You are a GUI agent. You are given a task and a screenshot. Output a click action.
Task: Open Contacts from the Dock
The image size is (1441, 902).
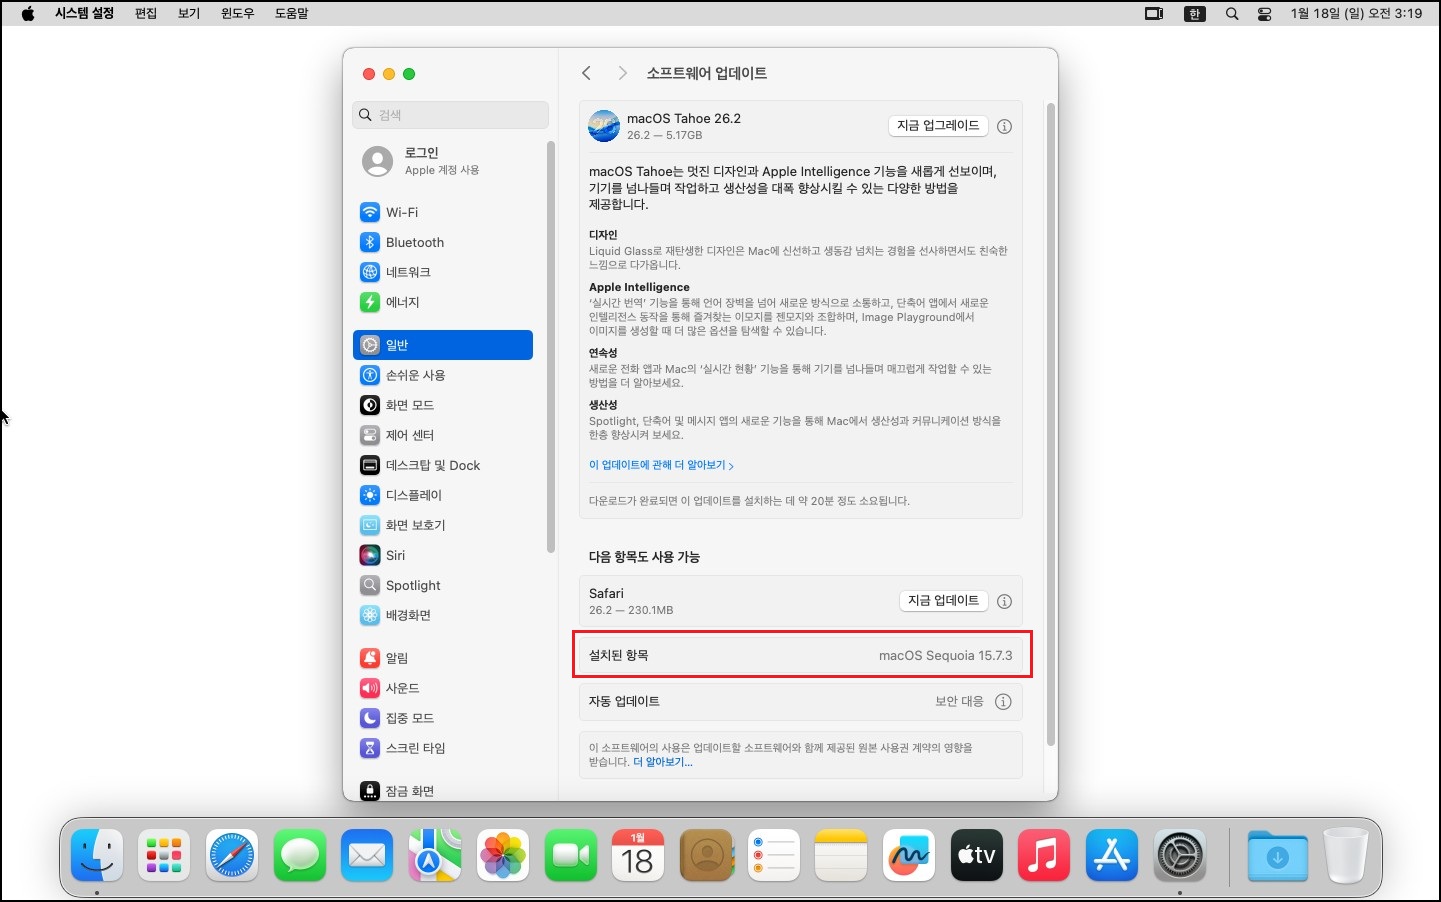[706, 856]
